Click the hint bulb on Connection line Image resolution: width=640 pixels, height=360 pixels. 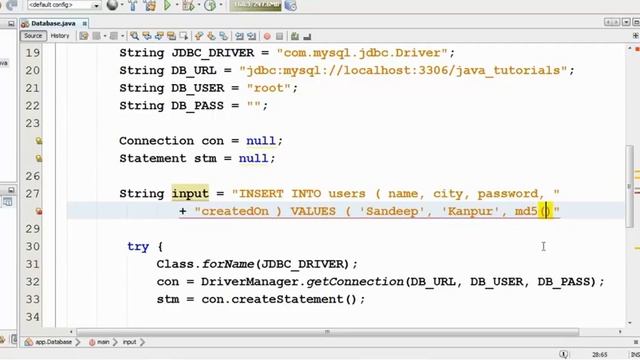click(x=38, y=141)
